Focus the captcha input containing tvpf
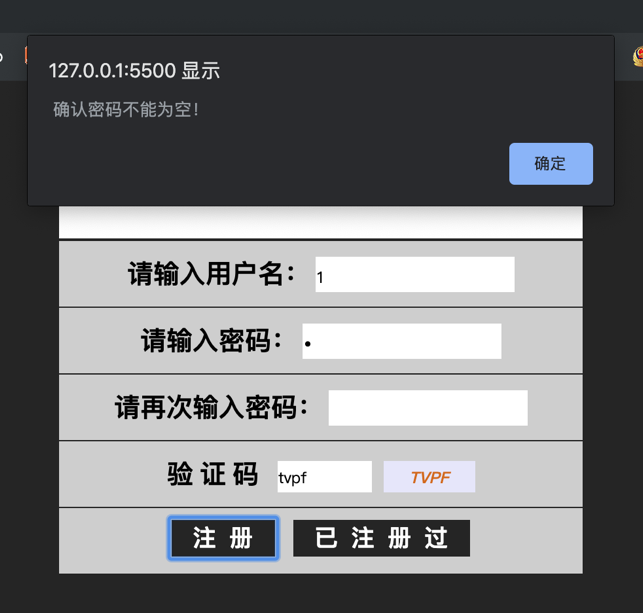 click(324, 476)
